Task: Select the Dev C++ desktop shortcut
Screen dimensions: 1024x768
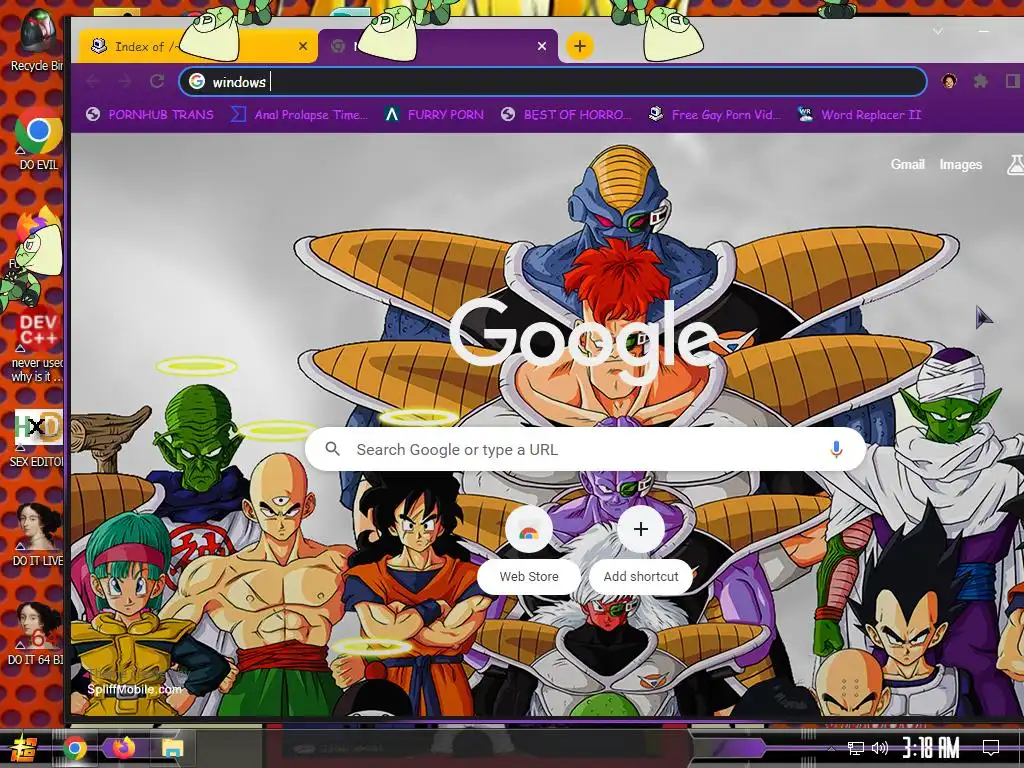Action: point(38,345)
